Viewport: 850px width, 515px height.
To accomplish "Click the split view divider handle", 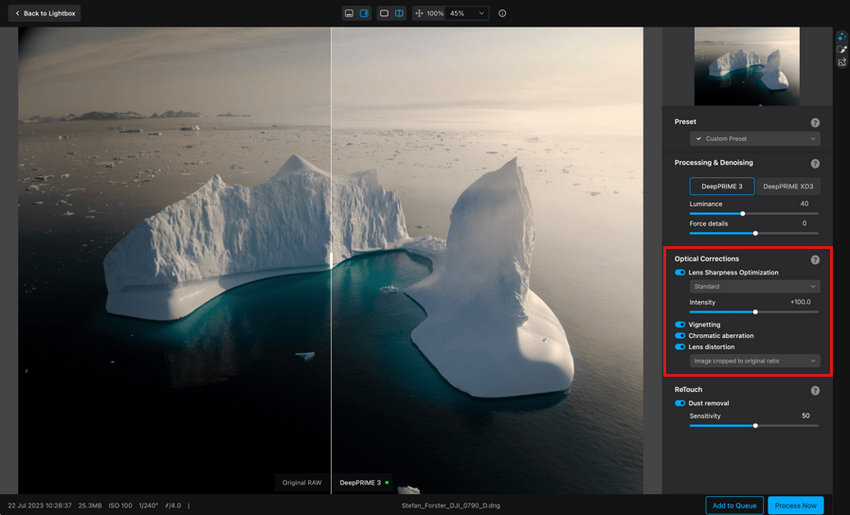I will point(331,260).
